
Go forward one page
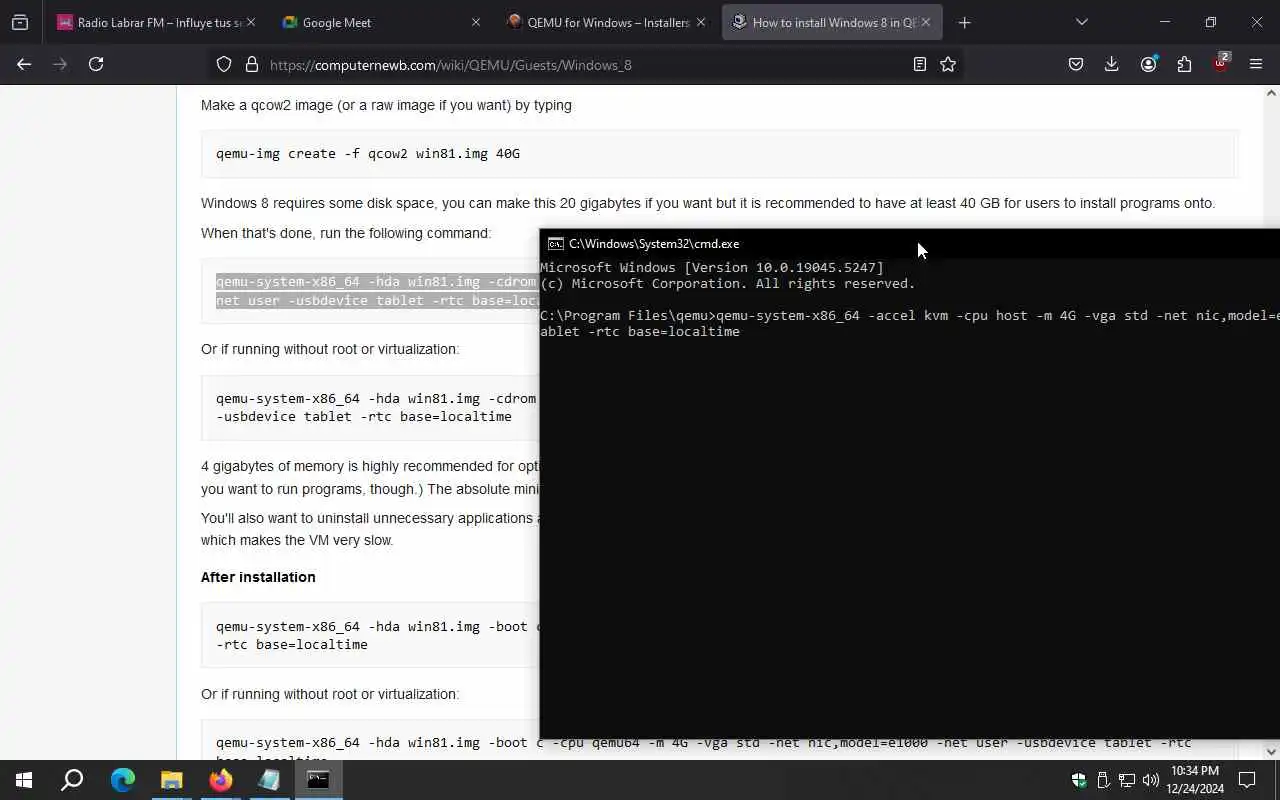click(x=60, y=64)
